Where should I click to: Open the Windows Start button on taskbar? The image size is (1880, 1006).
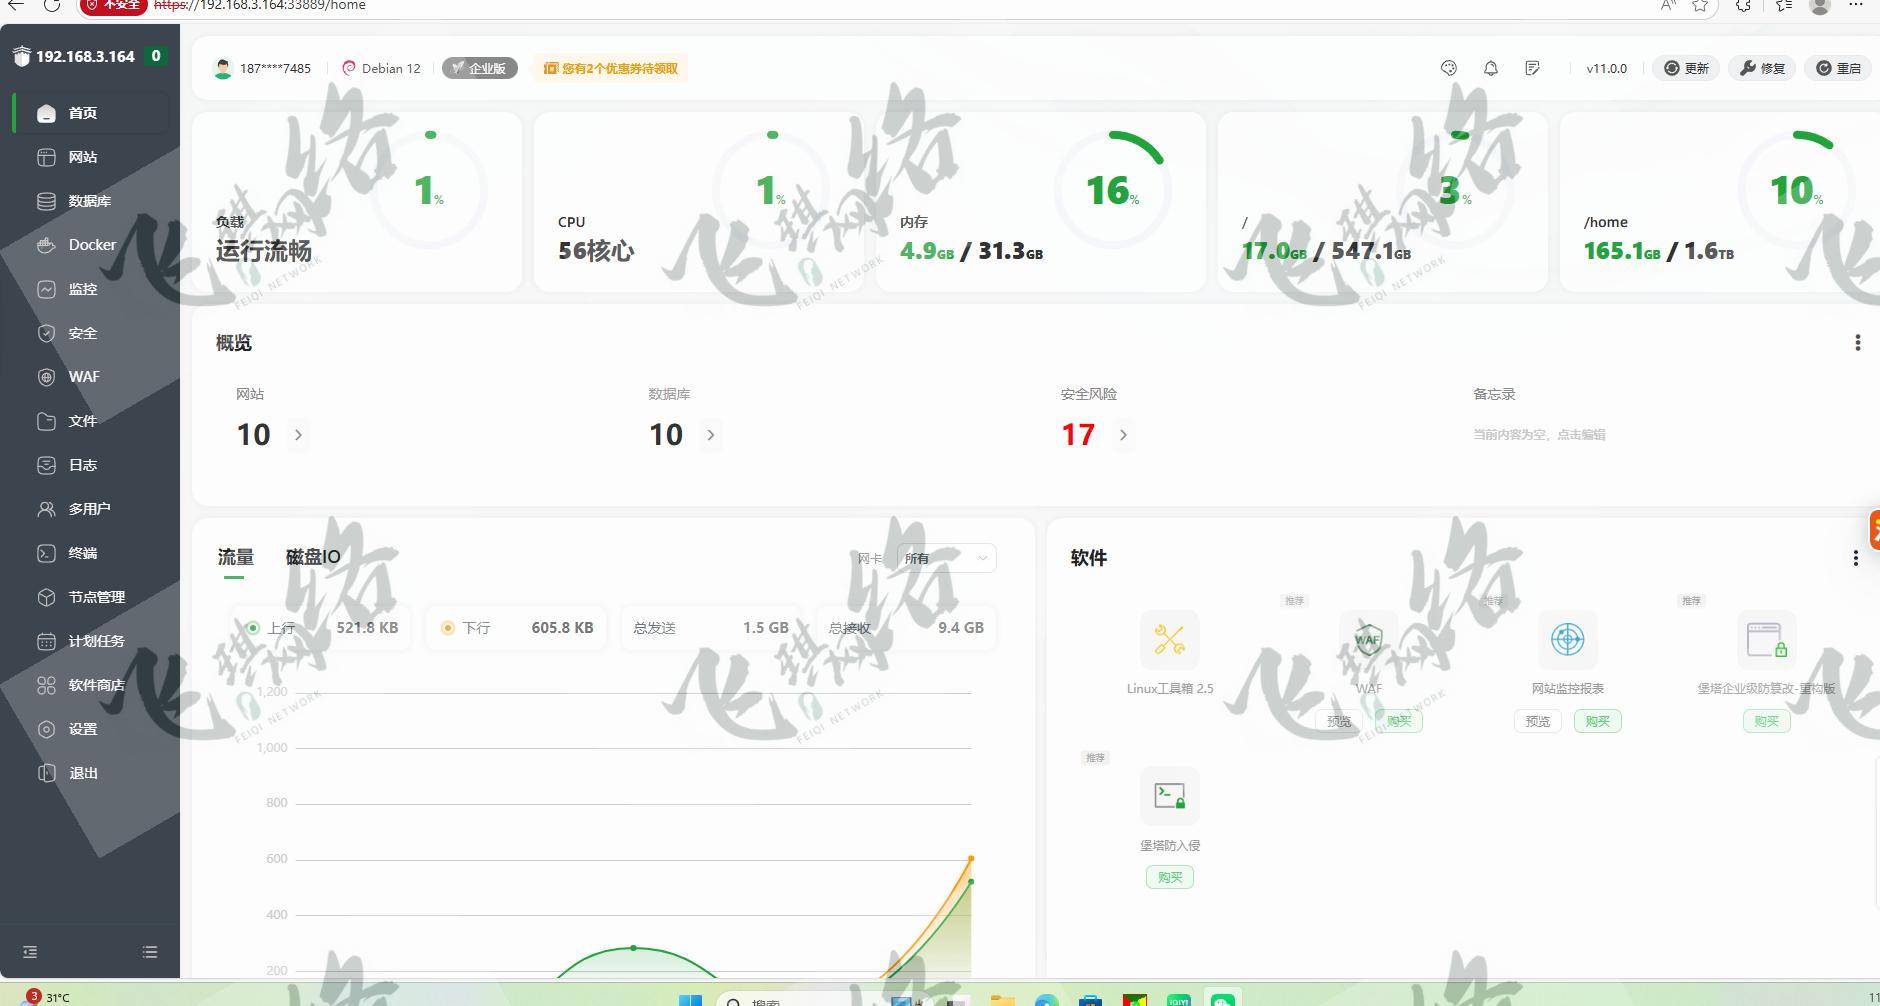click(690, 1000)
